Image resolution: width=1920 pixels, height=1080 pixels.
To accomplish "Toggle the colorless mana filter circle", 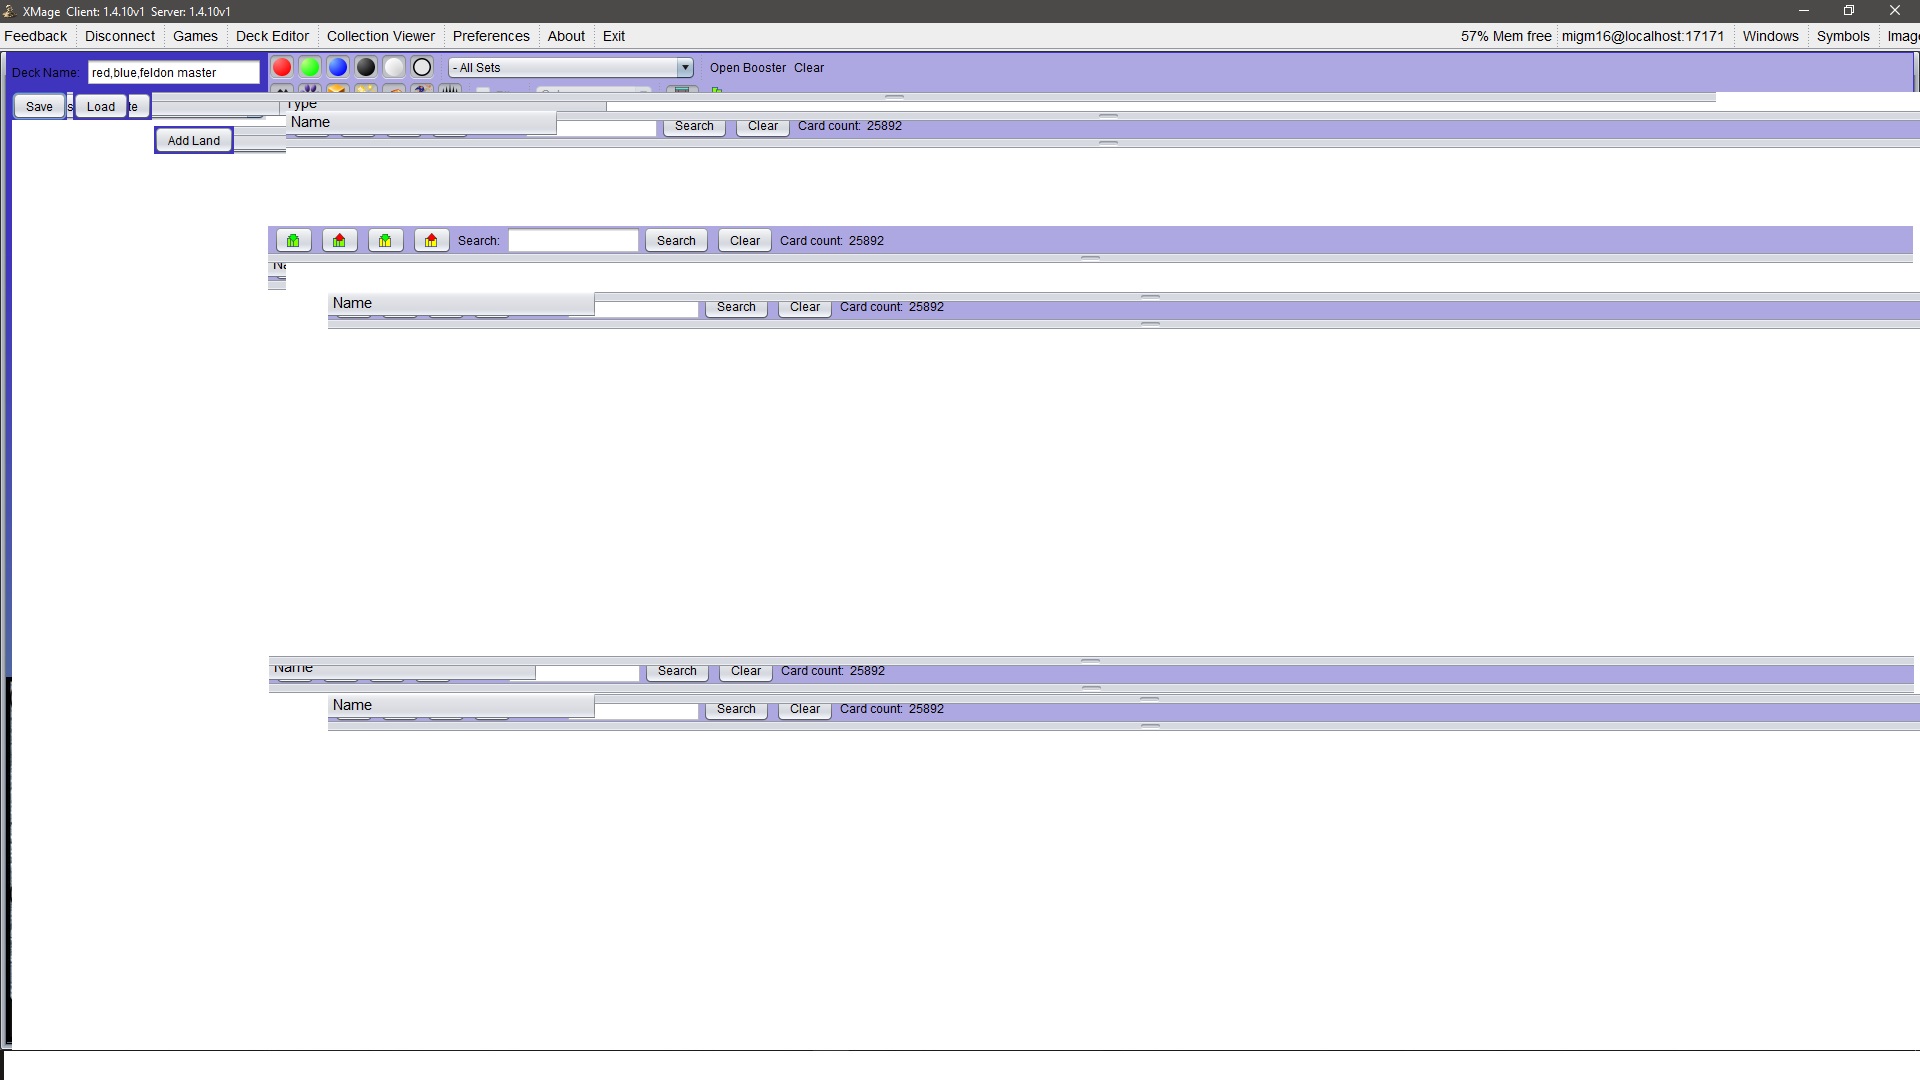I will point(422,67).
